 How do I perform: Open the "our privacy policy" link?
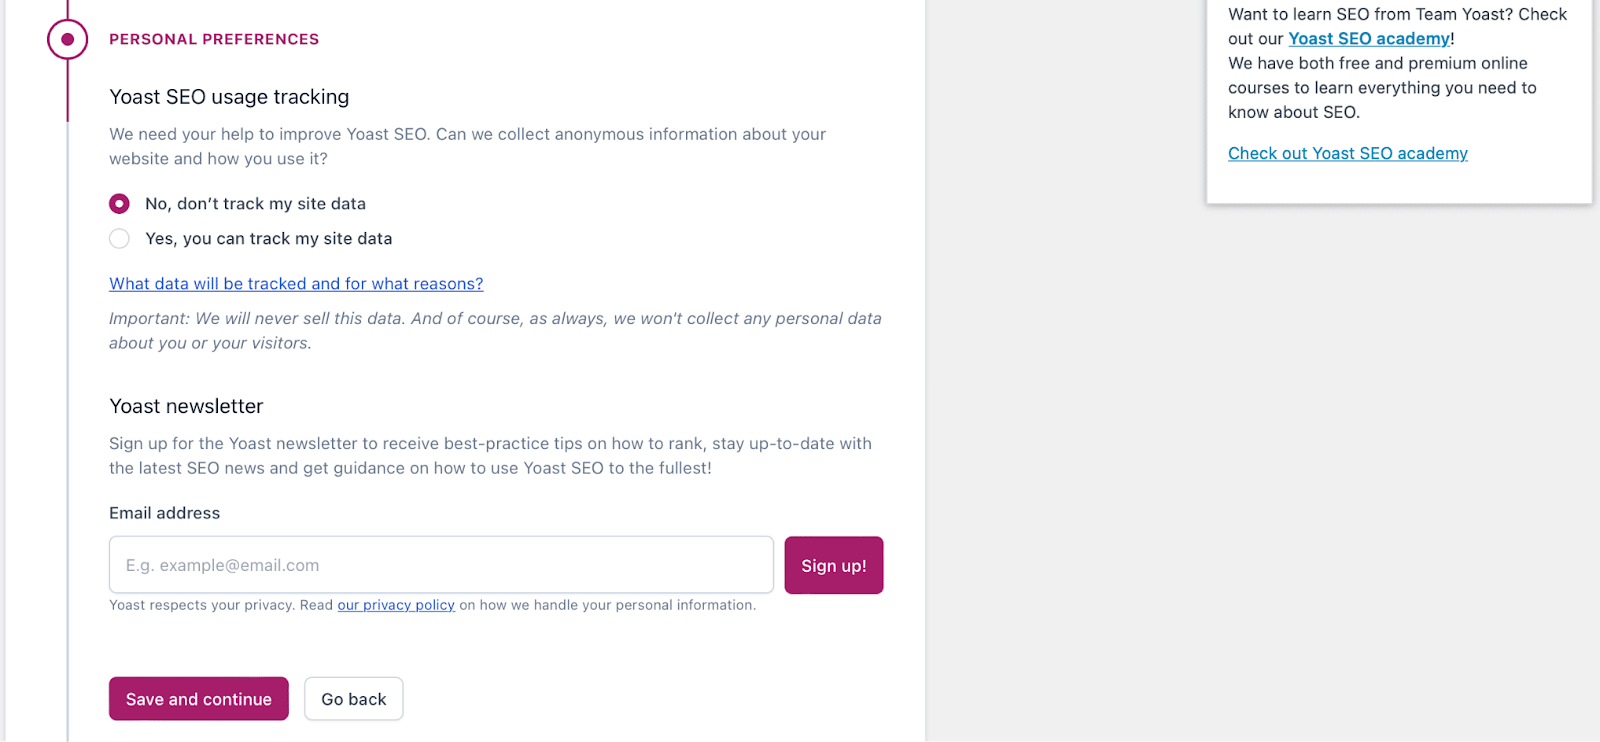point(396,604)
